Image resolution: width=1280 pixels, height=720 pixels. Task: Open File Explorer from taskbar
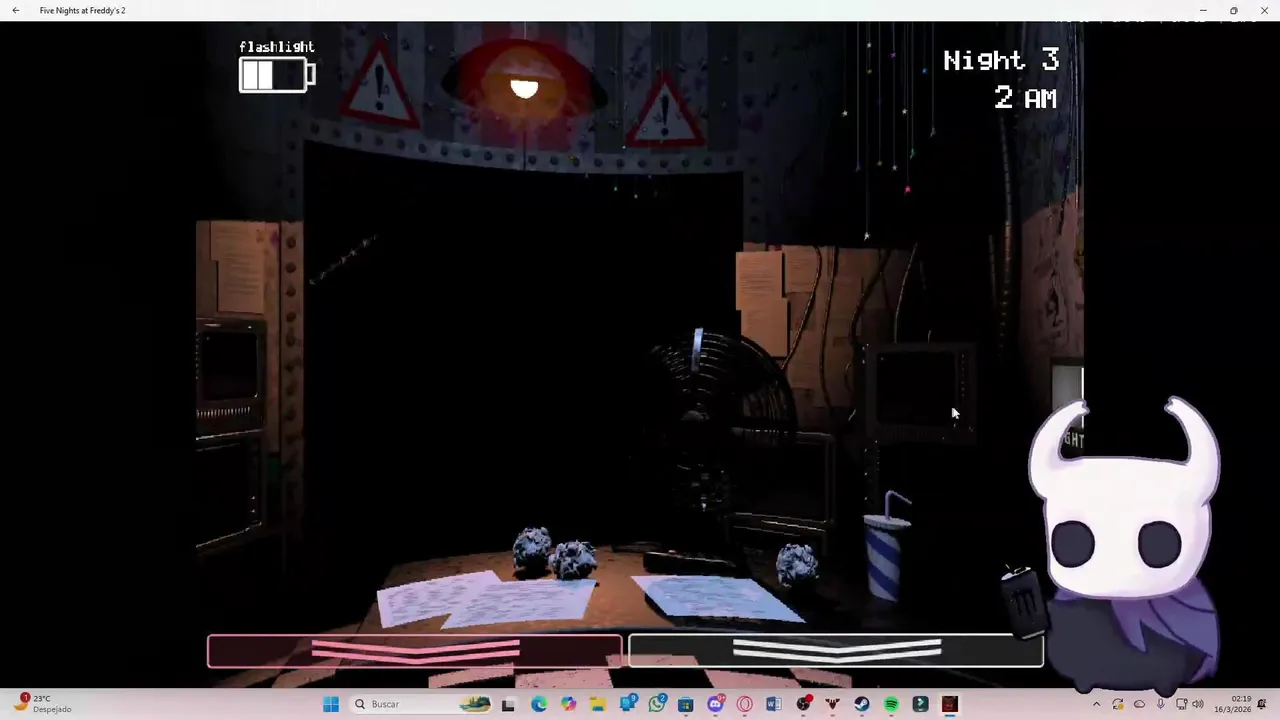pos(598,704)
